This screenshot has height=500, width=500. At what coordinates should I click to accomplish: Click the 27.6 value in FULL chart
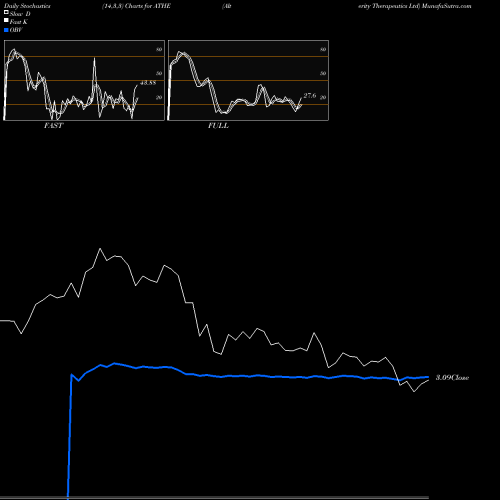tap(310, 96)
